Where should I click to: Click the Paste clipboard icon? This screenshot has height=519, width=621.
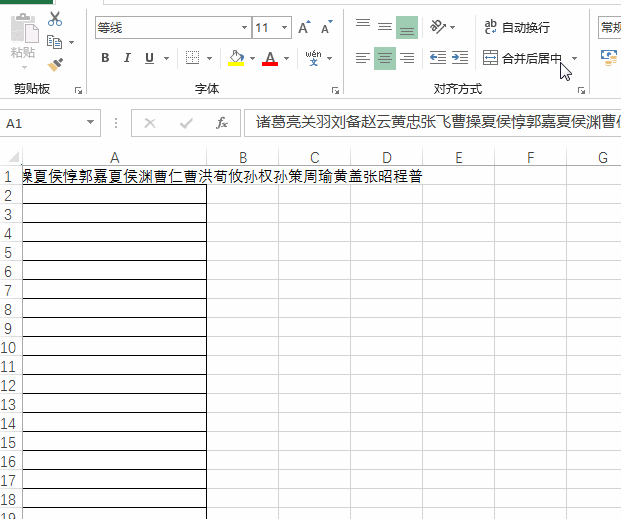[24, 29]
